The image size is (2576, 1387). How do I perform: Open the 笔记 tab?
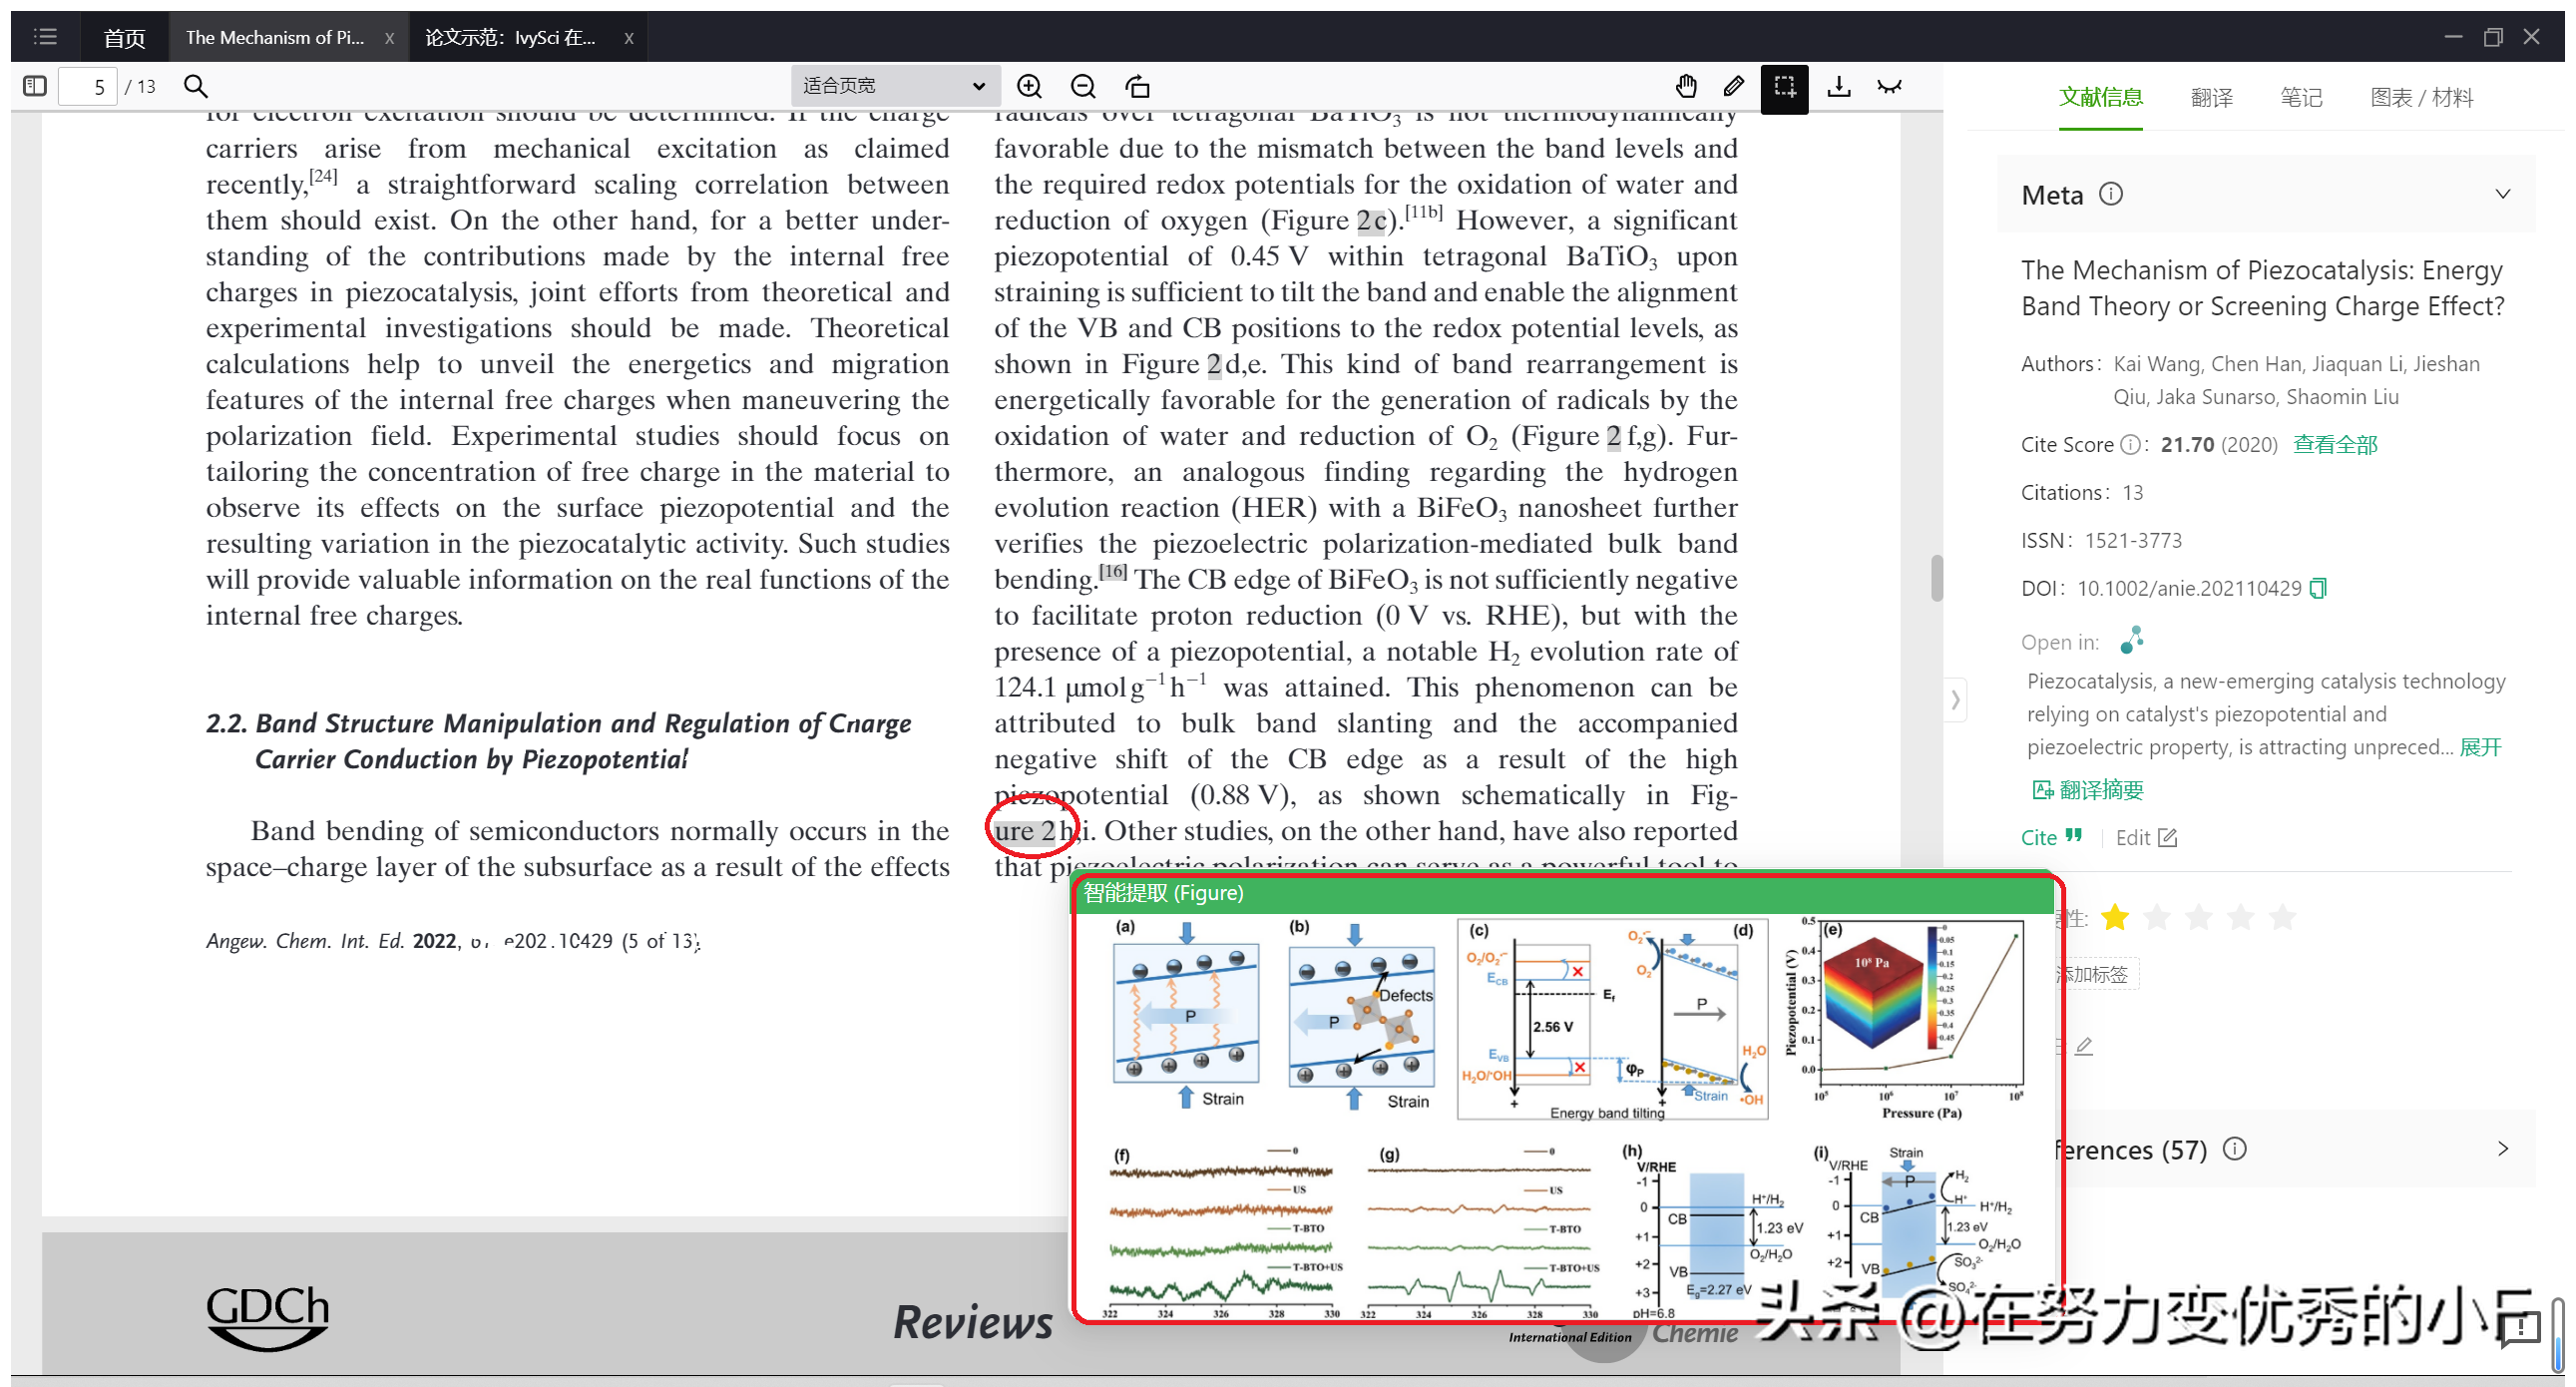(2301, 97)
